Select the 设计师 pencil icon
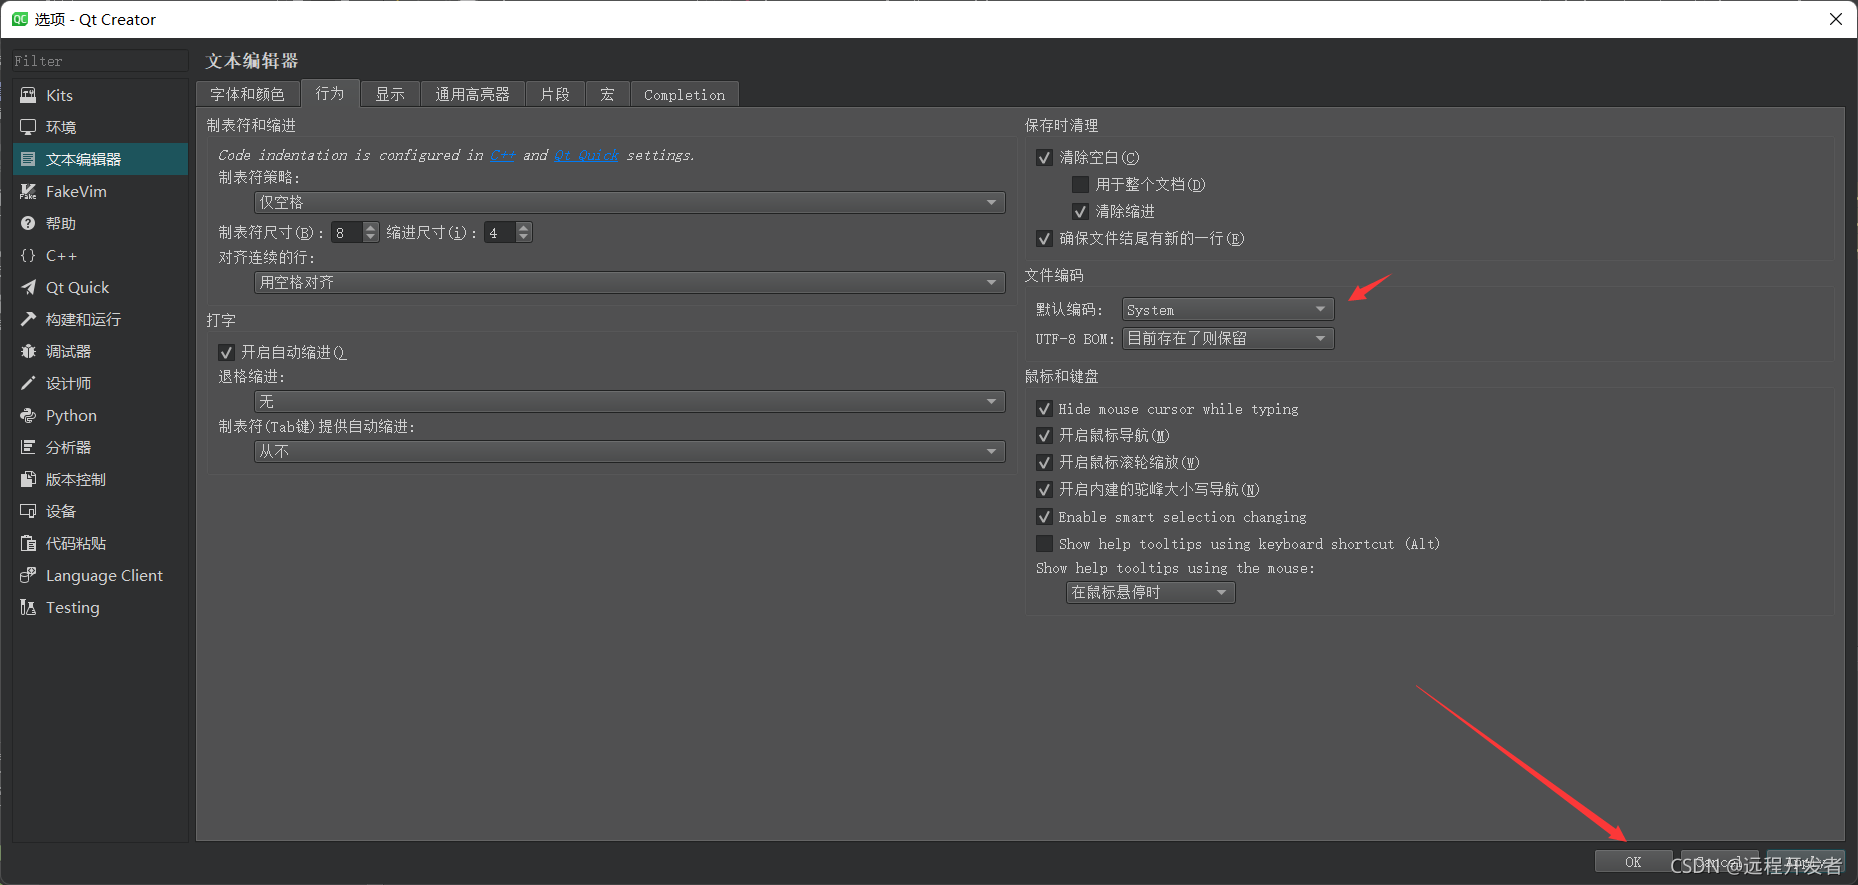Image resolution: width=1858 pixels, height=885 pixels. [28, 383]
